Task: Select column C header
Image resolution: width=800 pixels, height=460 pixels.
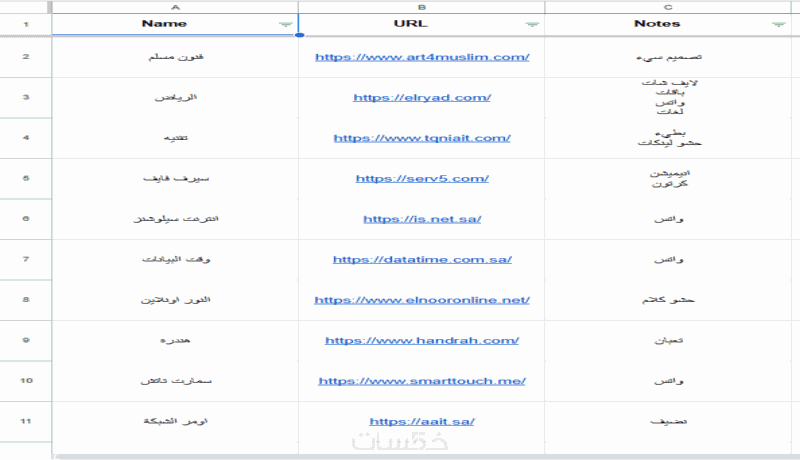Action: 668,7
